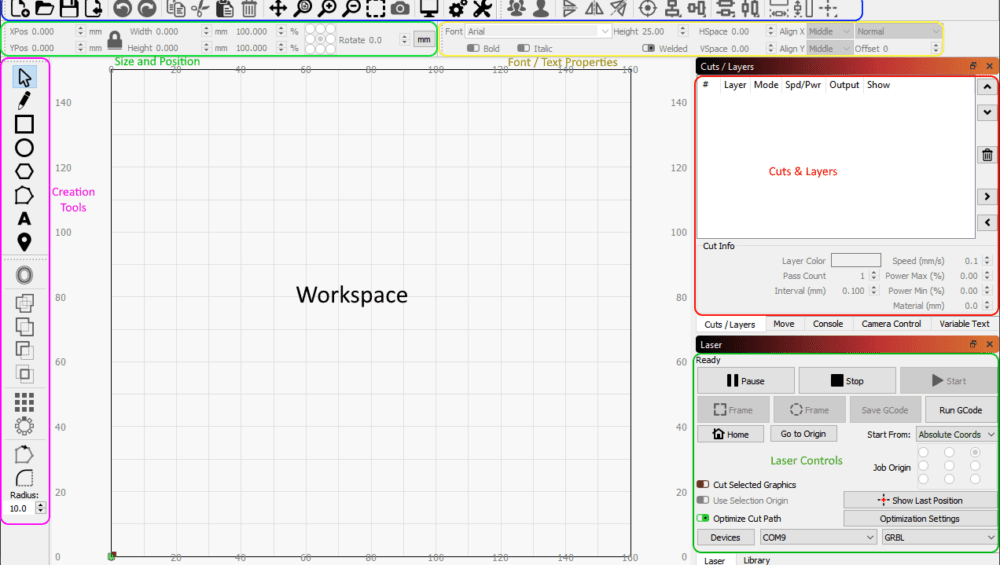1000x565 pixels.
Task: Click the Home button
Action: pyautogui.click(x=730, y=434)
